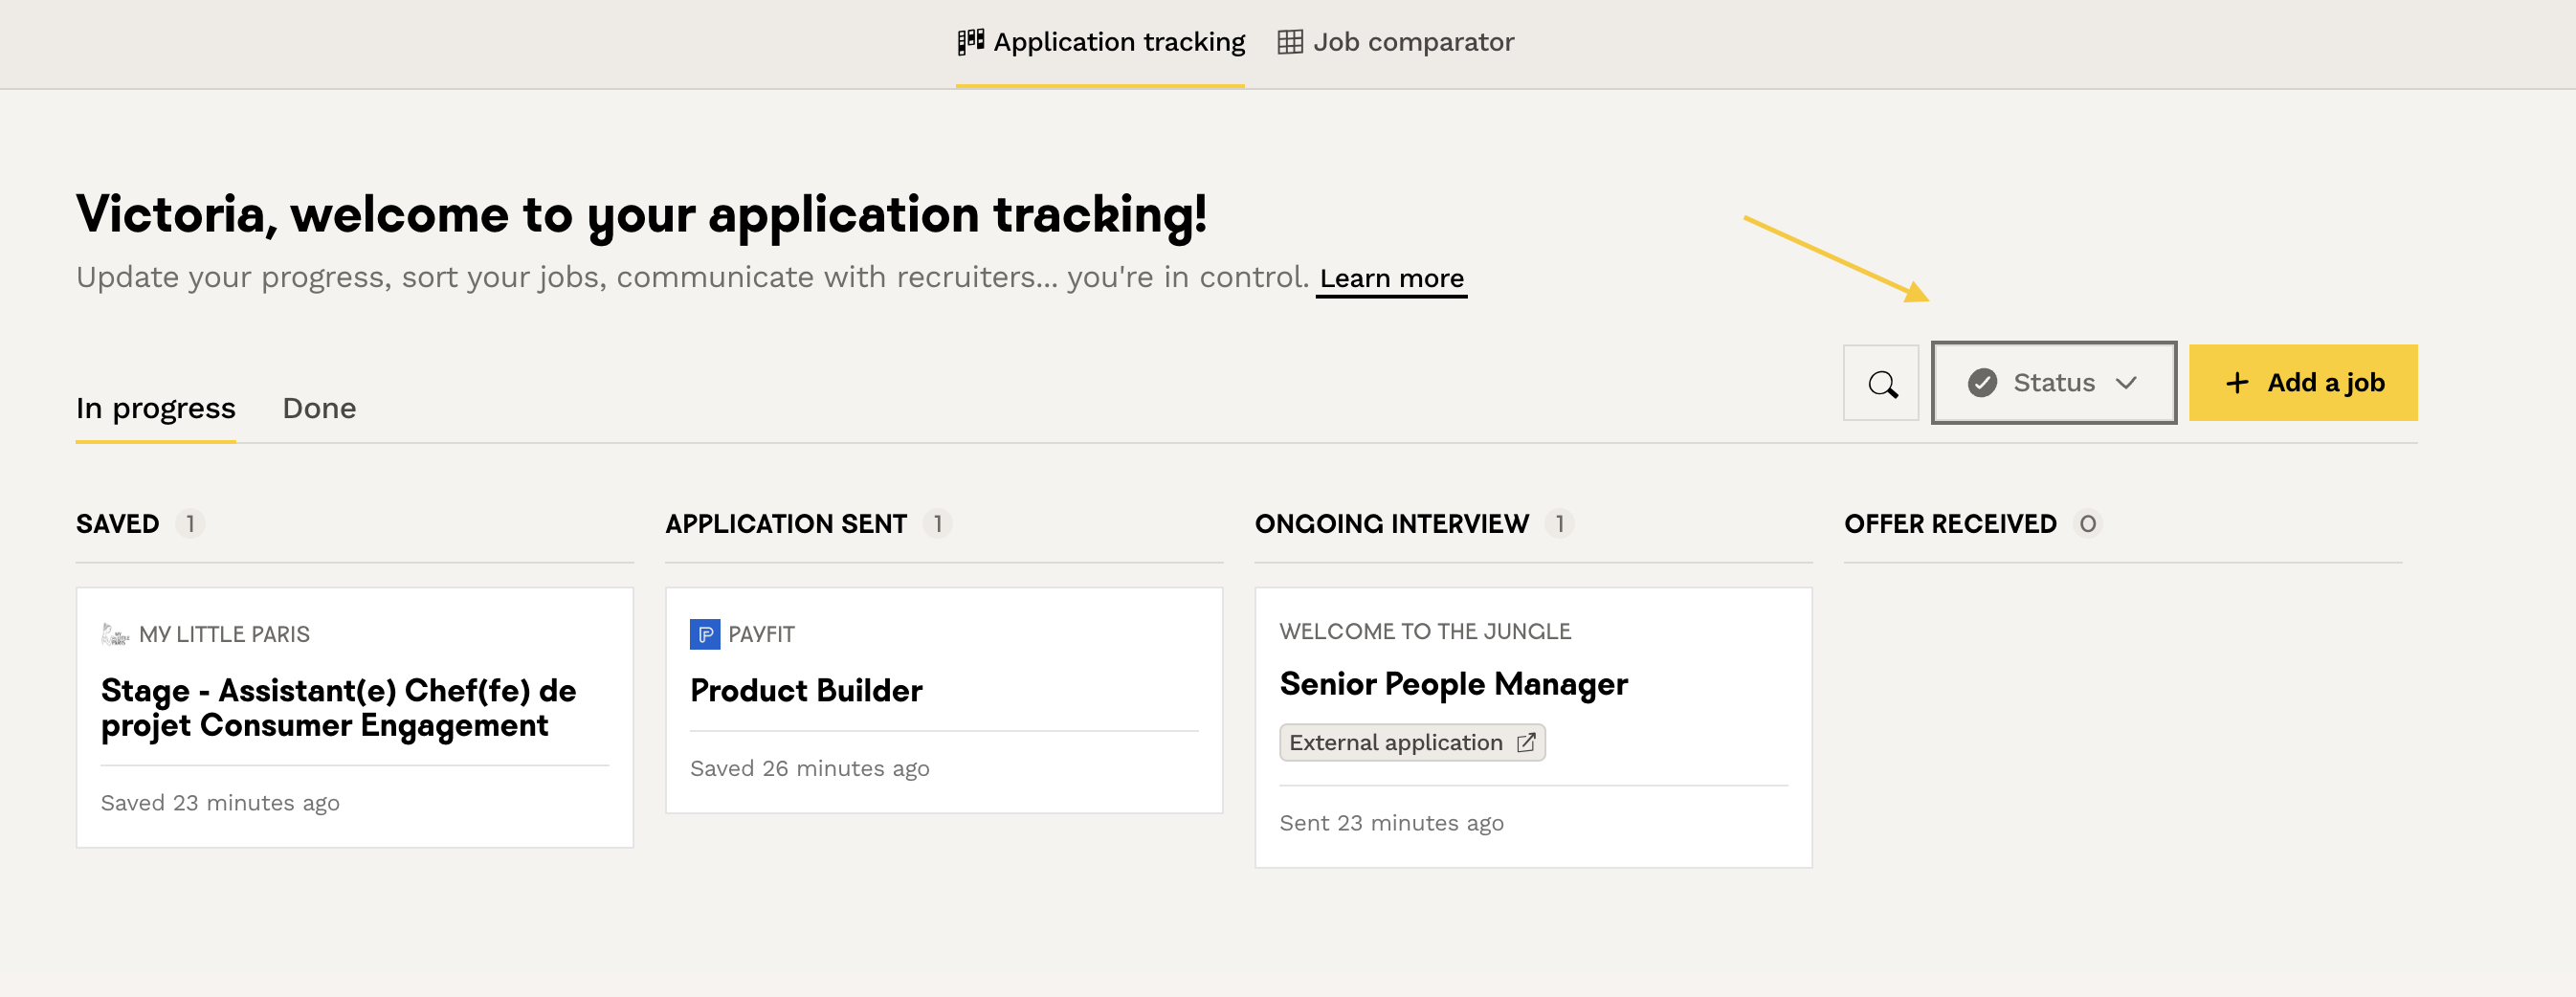This screenshot has height=997, width=2576.
Task: Select the In progress tab
Action: (156, 408)
